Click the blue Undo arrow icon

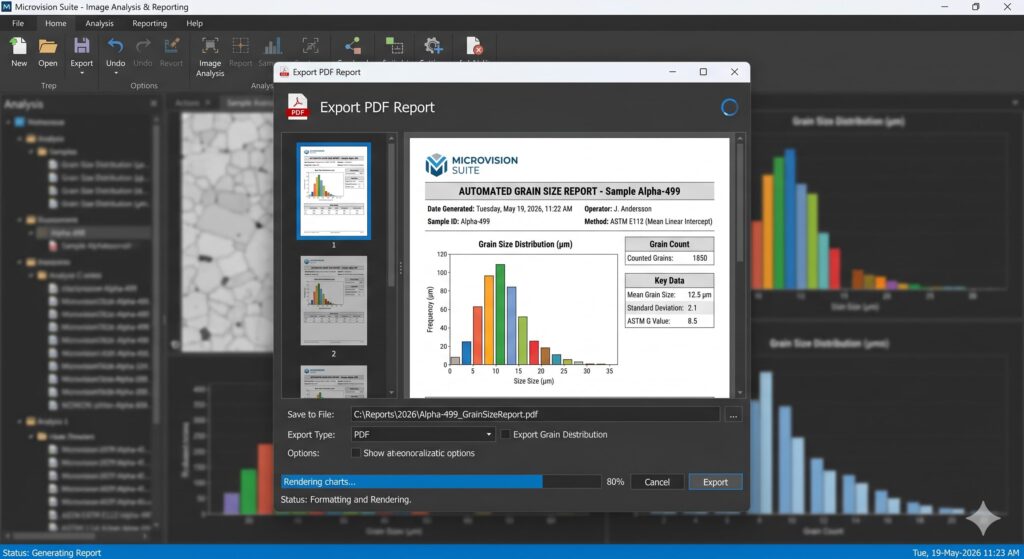point(116,46)
